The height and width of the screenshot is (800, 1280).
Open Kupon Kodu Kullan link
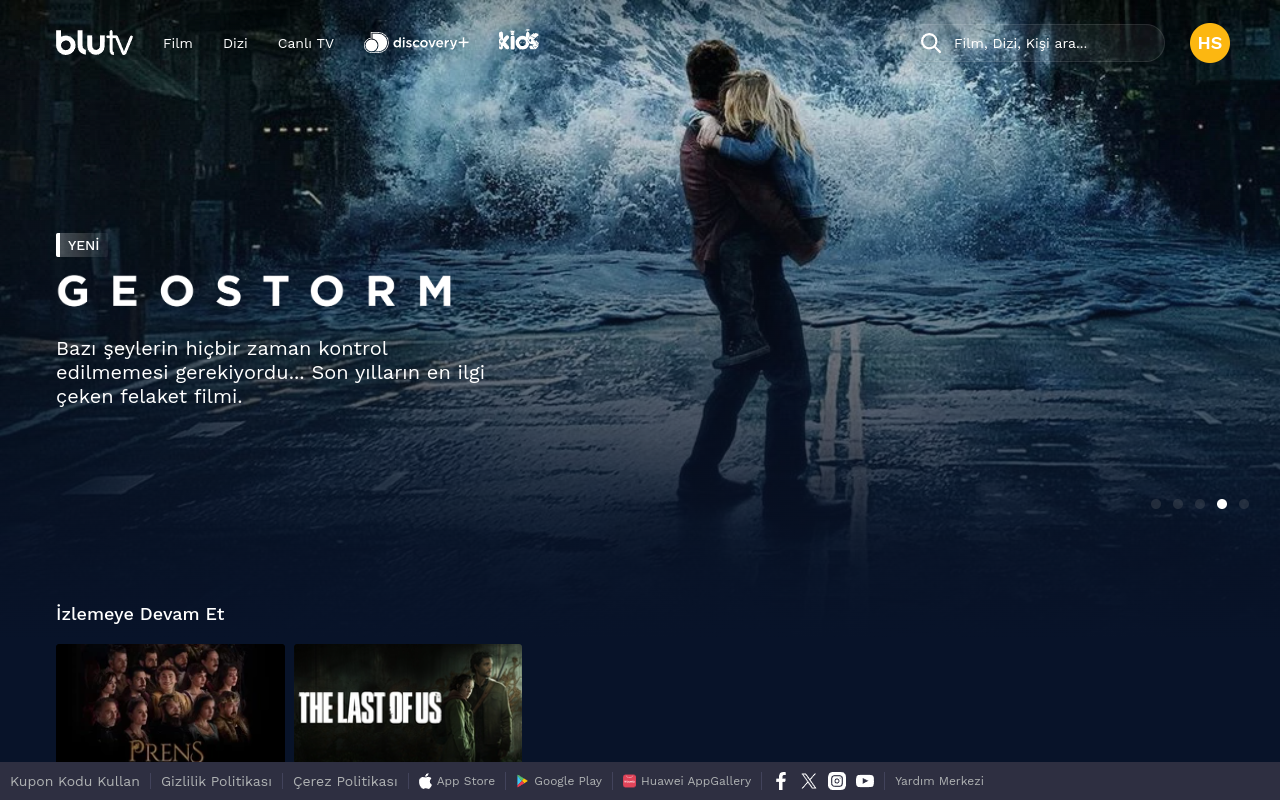click(x=75, y=781)
